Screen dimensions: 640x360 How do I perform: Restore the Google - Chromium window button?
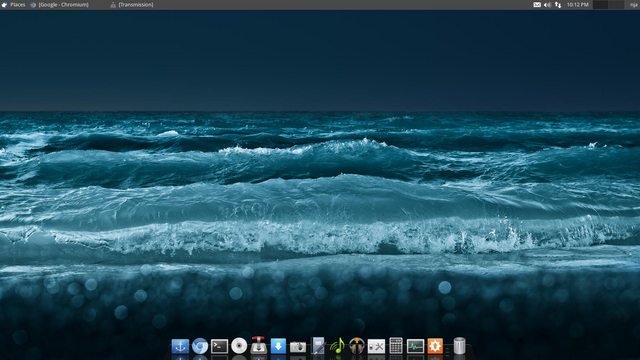[60, 5]
